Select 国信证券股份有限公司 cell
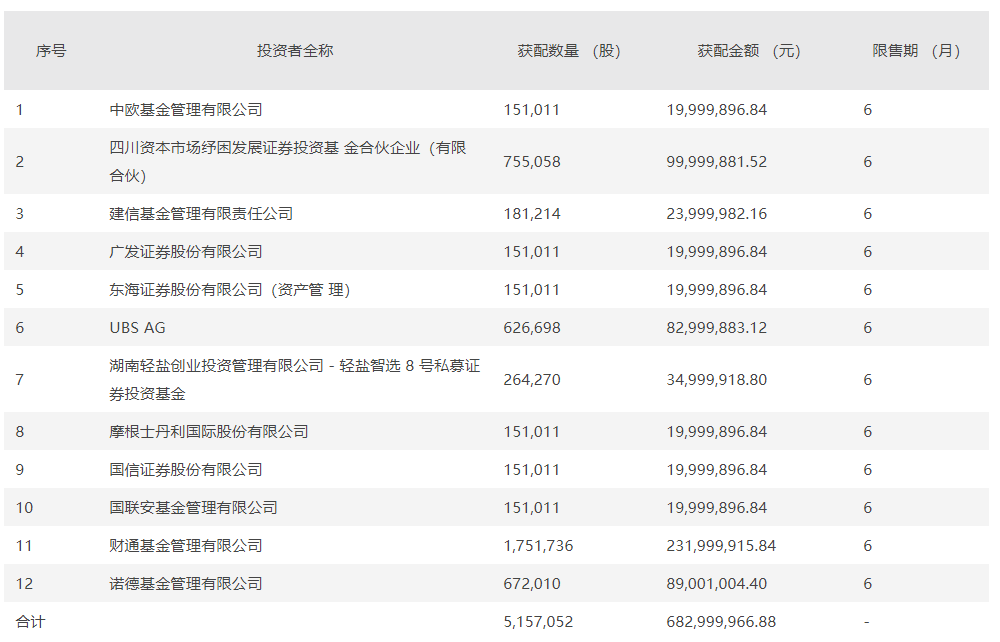 [x=186, y=470]
